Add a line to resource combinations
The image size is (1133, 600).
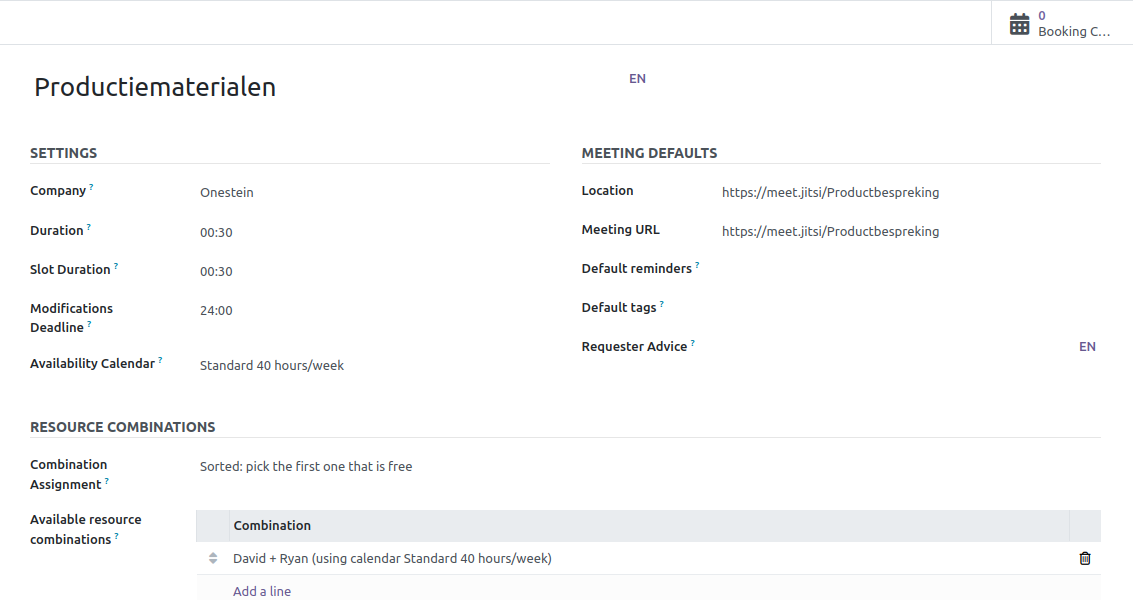(x=261, y=591)
